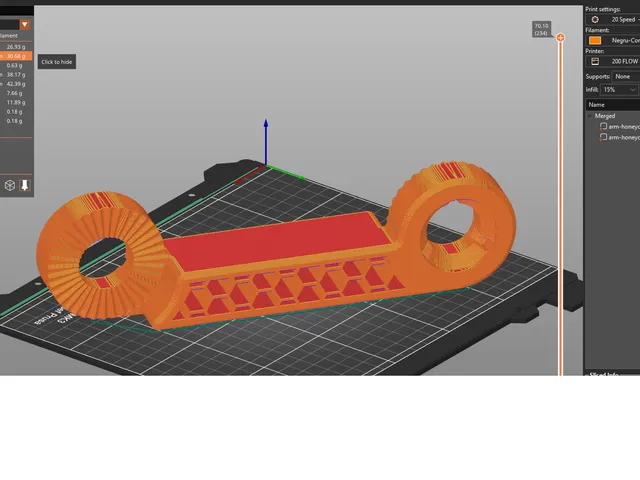640x480 pixels.
Task: Hide the highlighted 30.68 g legend row
Action: click(x=16, y=56)
